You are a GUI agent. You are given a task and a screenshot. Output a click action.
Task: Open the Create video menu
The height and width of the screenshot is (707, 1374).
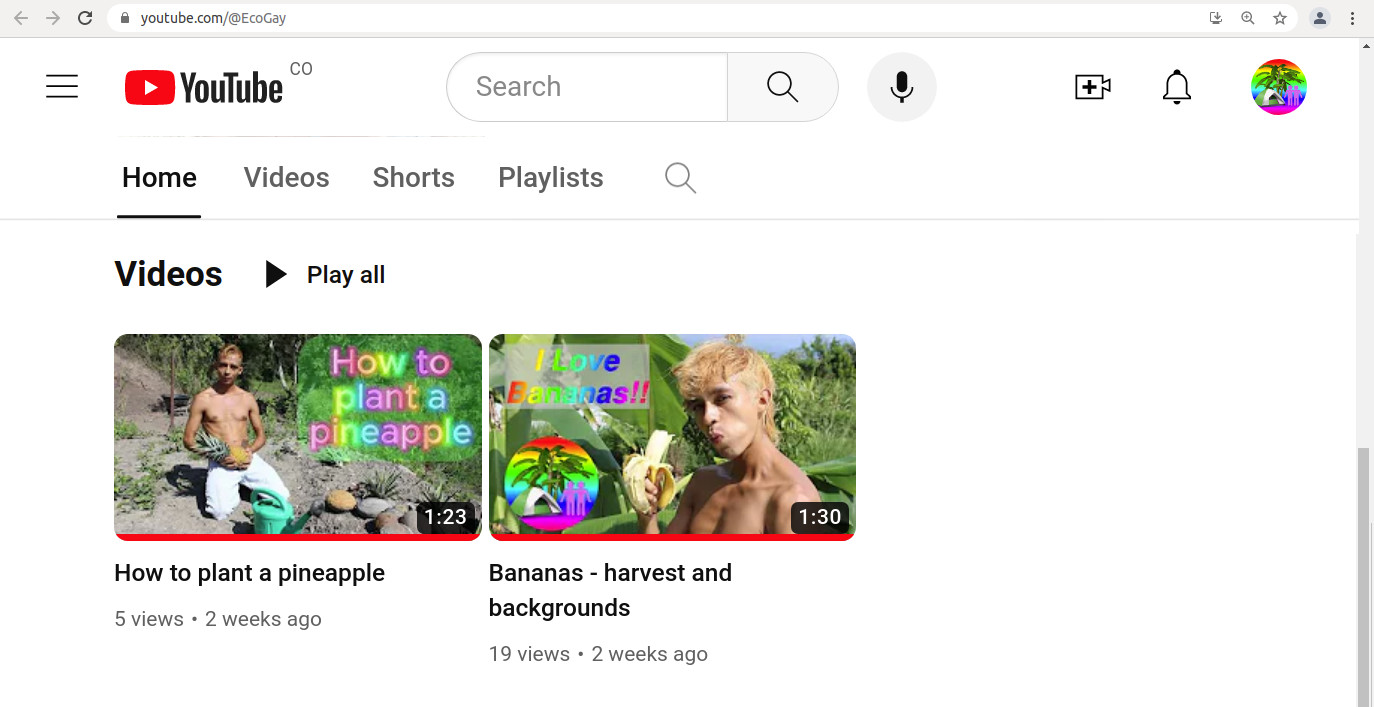(x=1093, y=87)
